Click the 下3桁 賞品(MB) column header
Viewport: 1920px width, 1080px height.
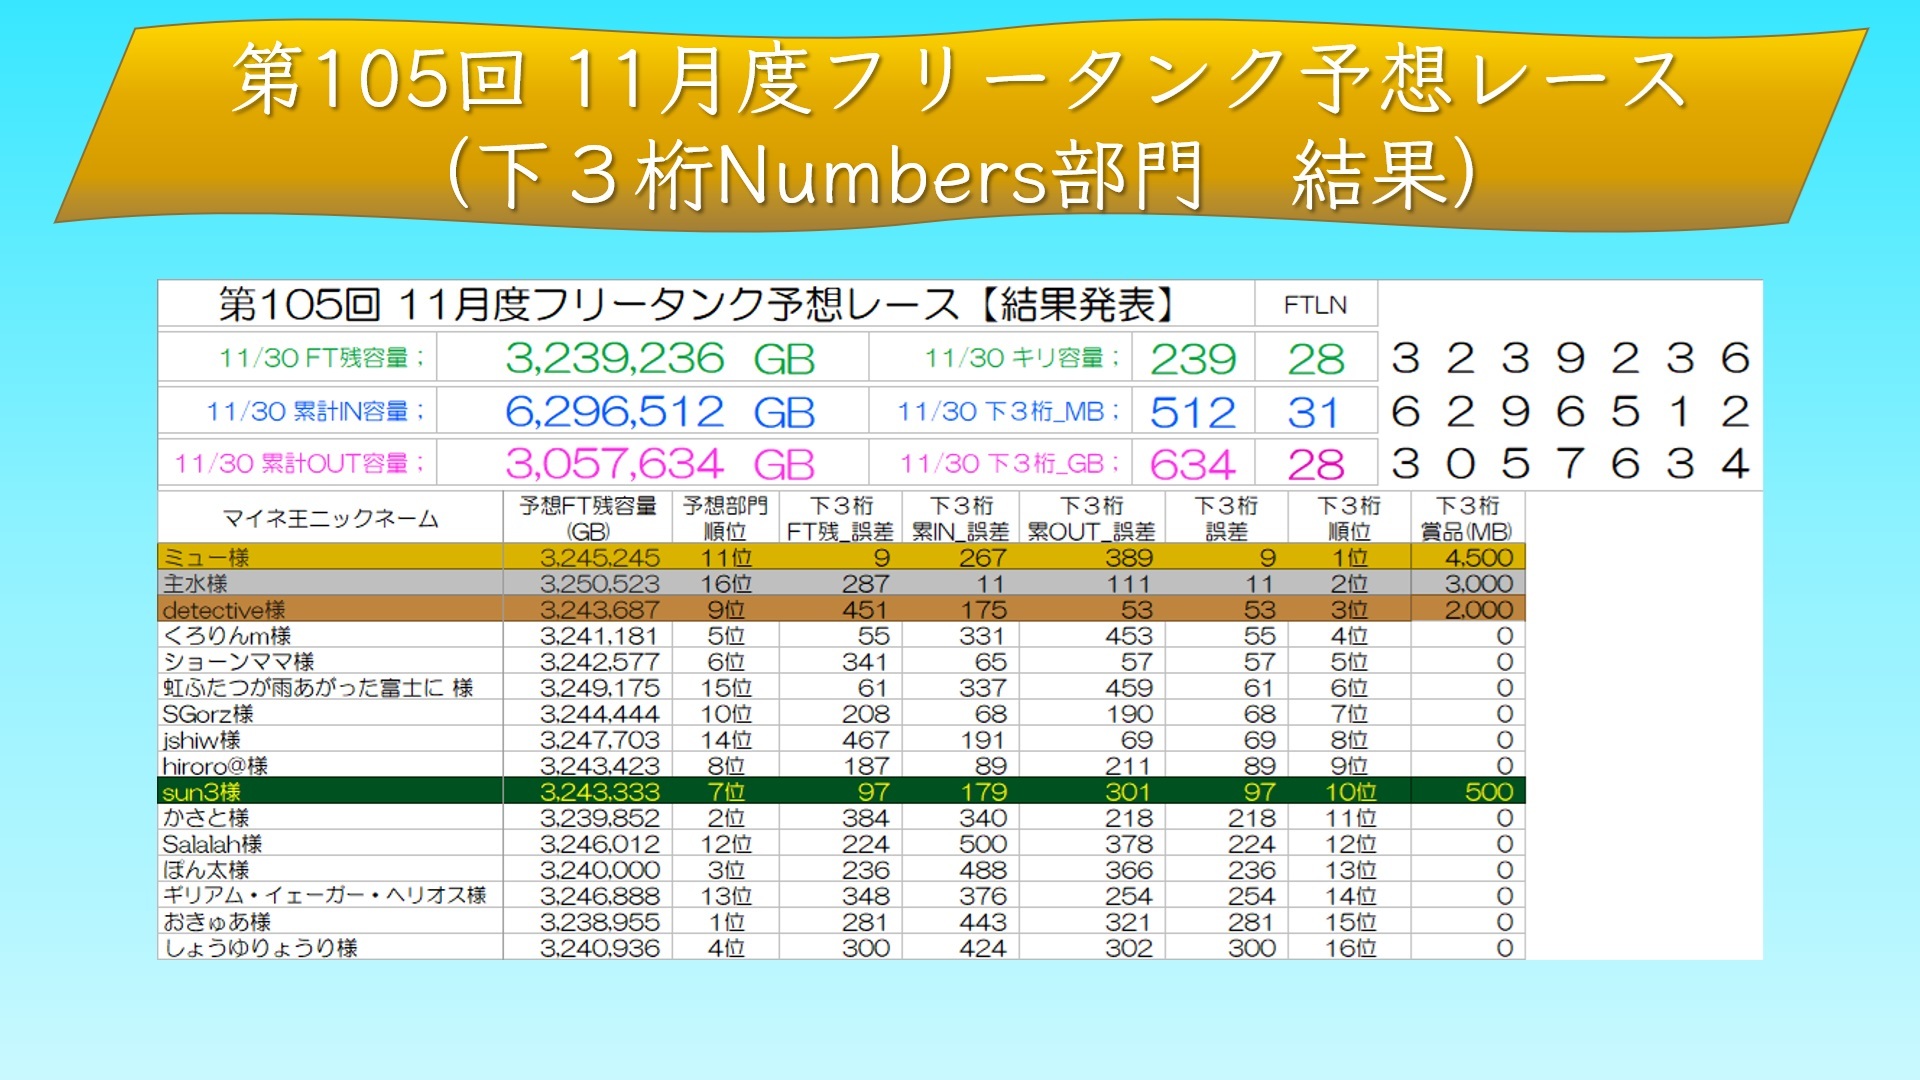click(x=1466, y=518)
